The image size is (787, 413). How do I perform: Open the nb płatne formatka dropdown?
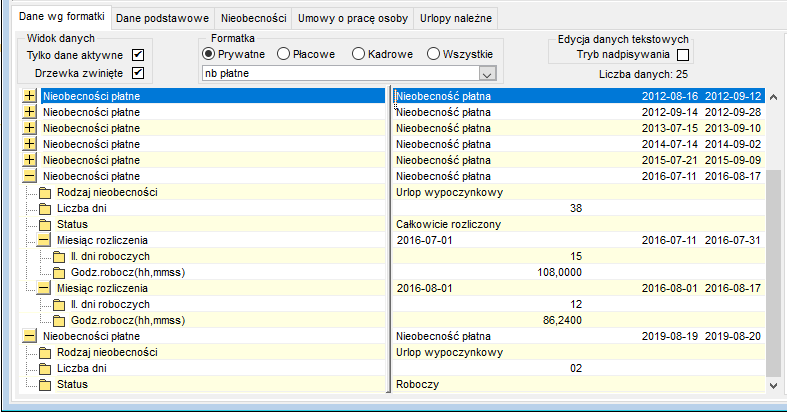[x=487, y=74]
